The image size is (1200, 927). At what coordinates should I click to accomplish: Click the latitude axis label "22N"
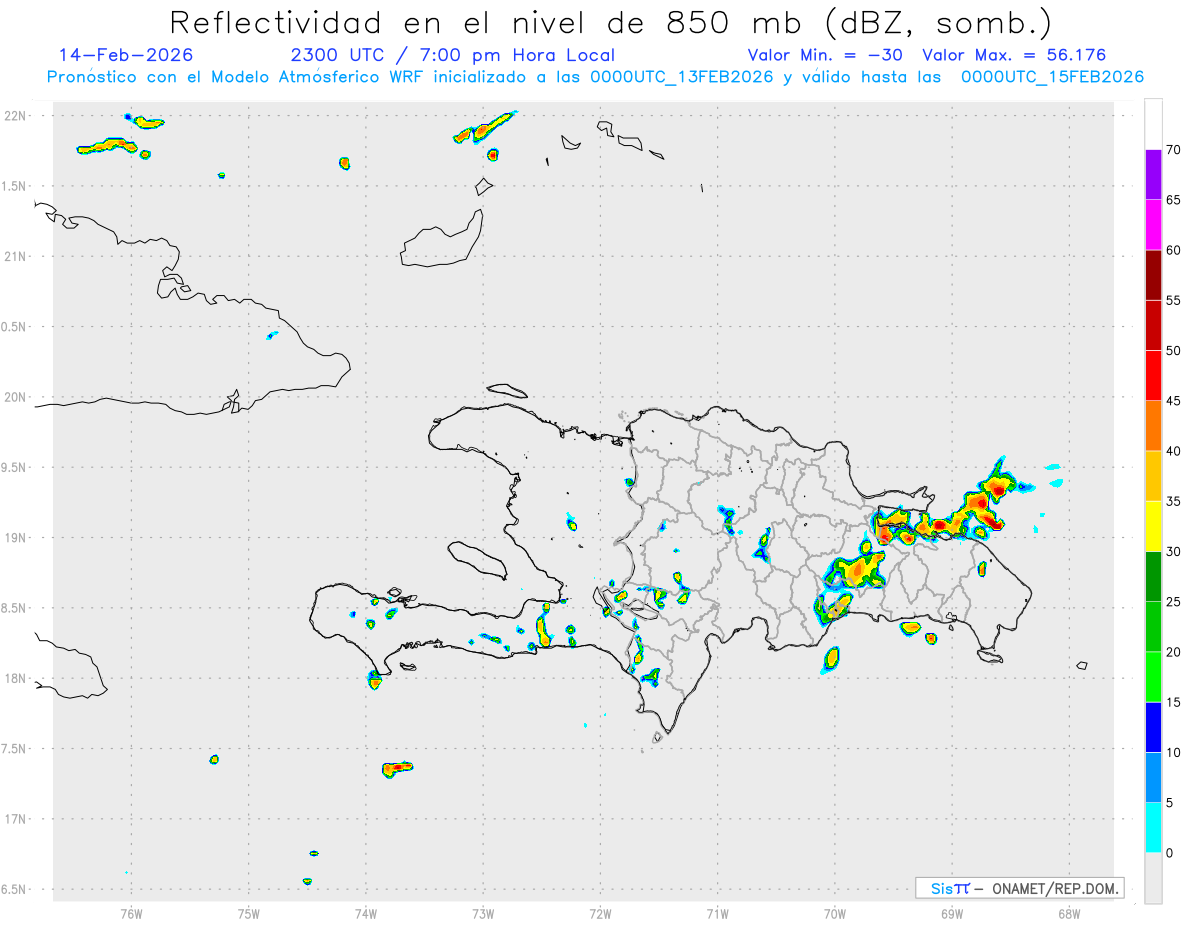point(17,116)
